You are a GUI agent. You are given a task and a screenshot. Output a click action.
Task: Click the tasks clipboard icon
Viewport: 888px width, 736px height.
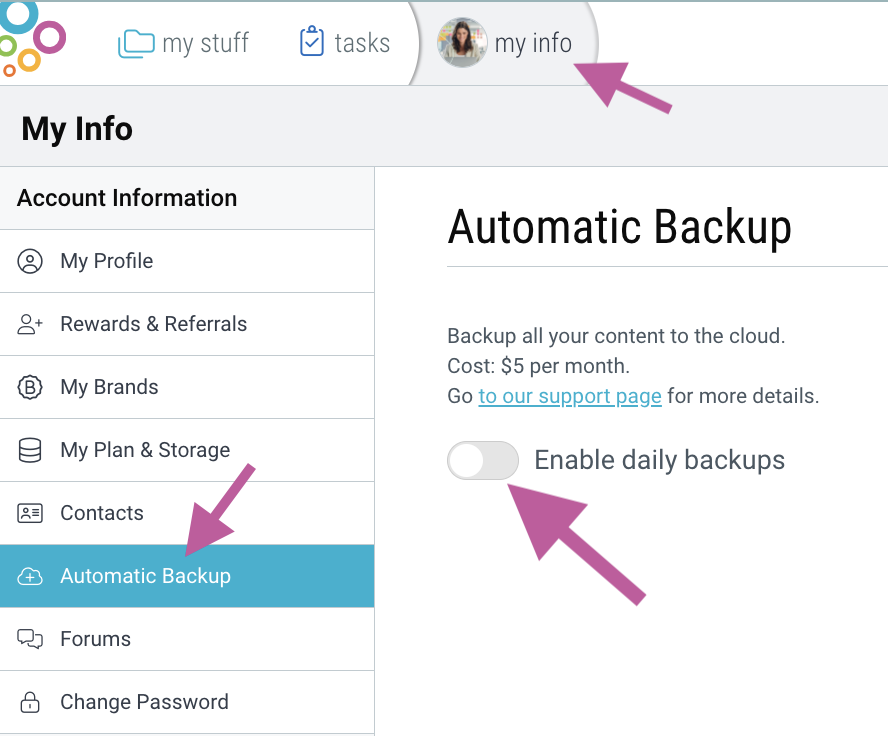click(x=312, y=42)
